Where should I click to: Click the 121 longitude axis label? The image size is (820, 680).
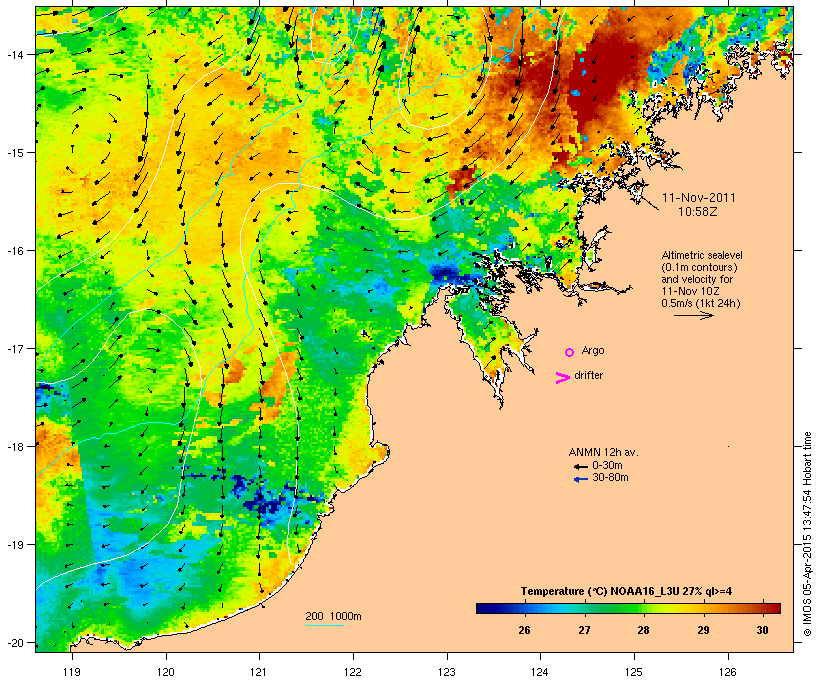(259, 672)
